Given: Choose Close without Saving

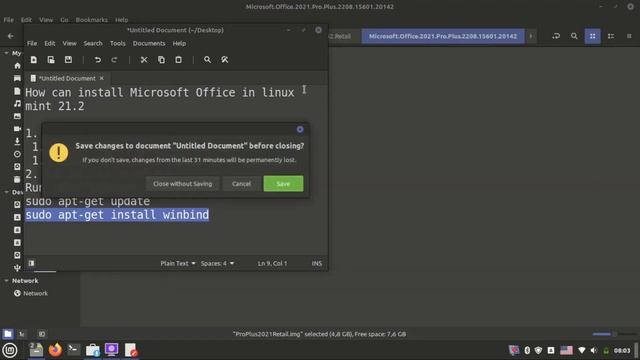Looking at the screenshot, I should (x=182, y=184).
